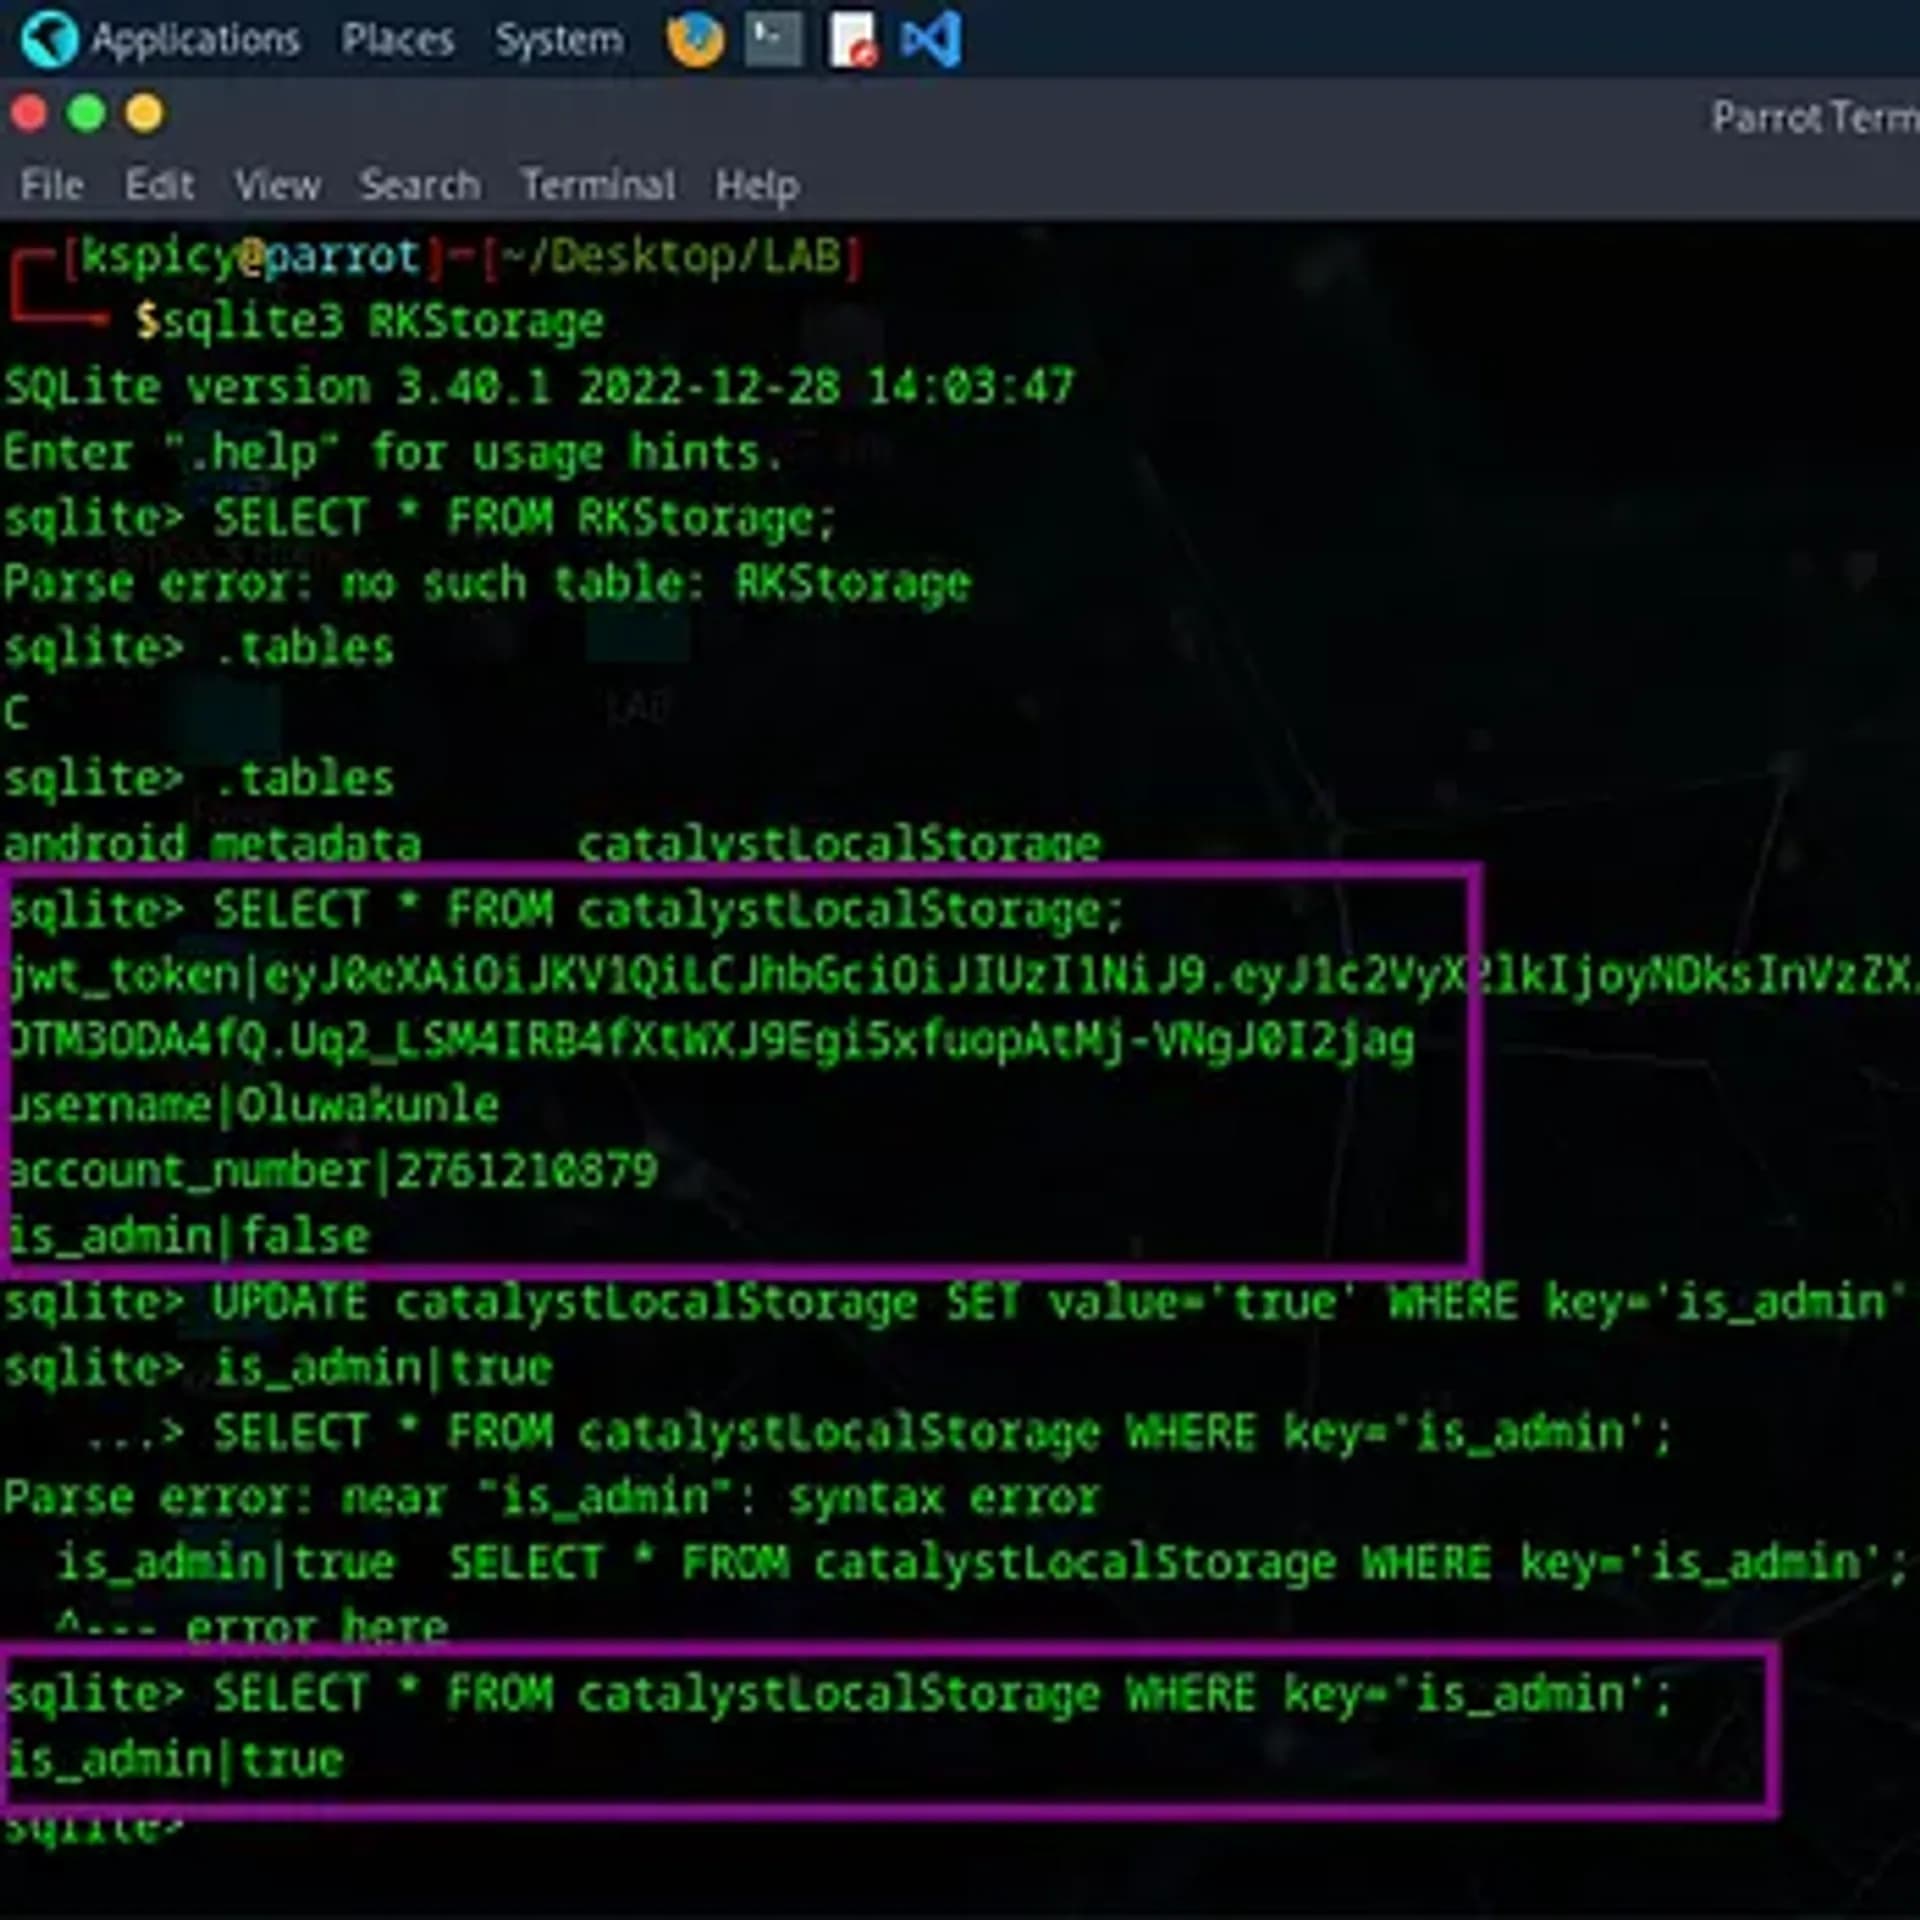The image size is (1920, 1920).
Task: Click the 'is_admin|false' row
Action: pyautogui.click(x=189, y=1237)
